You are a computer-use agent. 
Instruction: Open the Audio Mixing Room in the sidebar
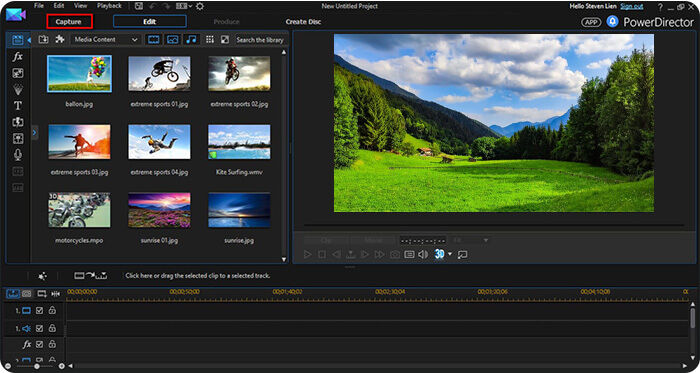18,138
